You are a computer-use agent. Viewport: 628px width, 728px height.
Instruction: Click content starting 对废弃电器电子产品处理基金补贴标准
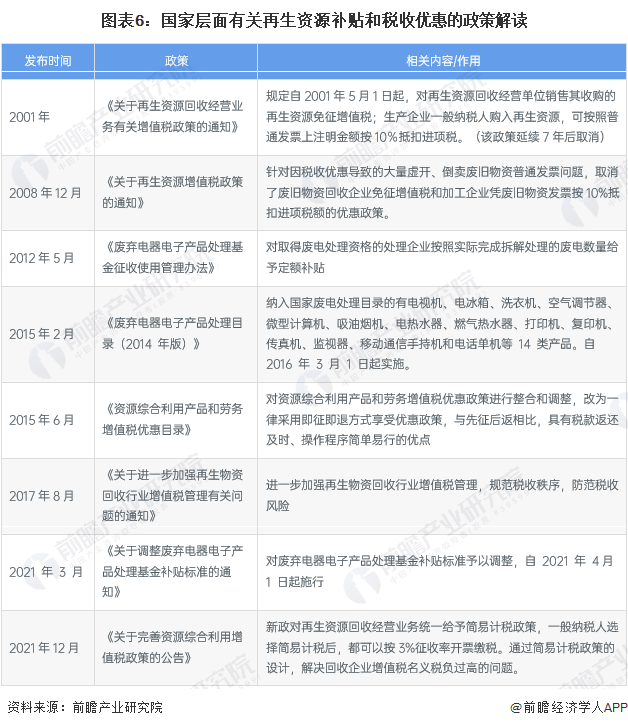[440, 572]
